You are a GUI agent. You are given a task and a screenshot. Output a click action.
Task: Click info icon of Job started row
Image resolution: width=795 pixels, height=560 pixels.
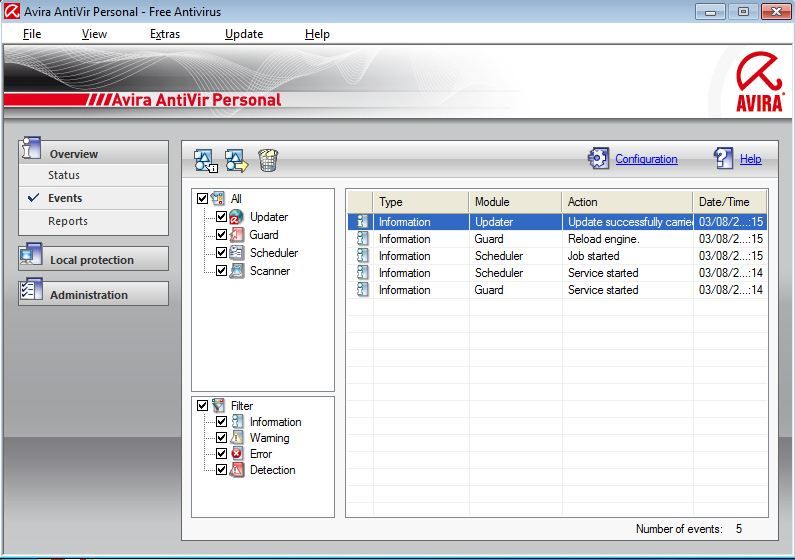point(362,256)
